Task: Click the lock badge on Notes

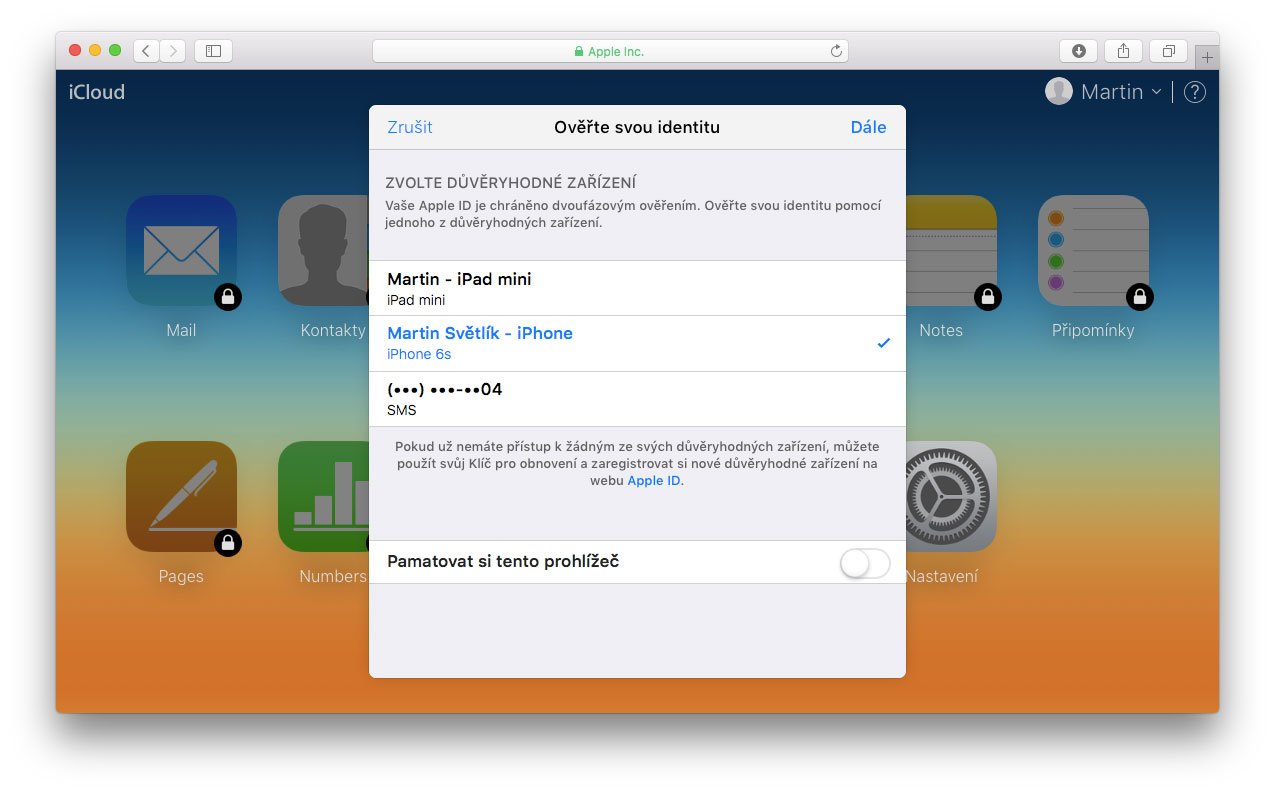Action: click(x=988, y=297)
